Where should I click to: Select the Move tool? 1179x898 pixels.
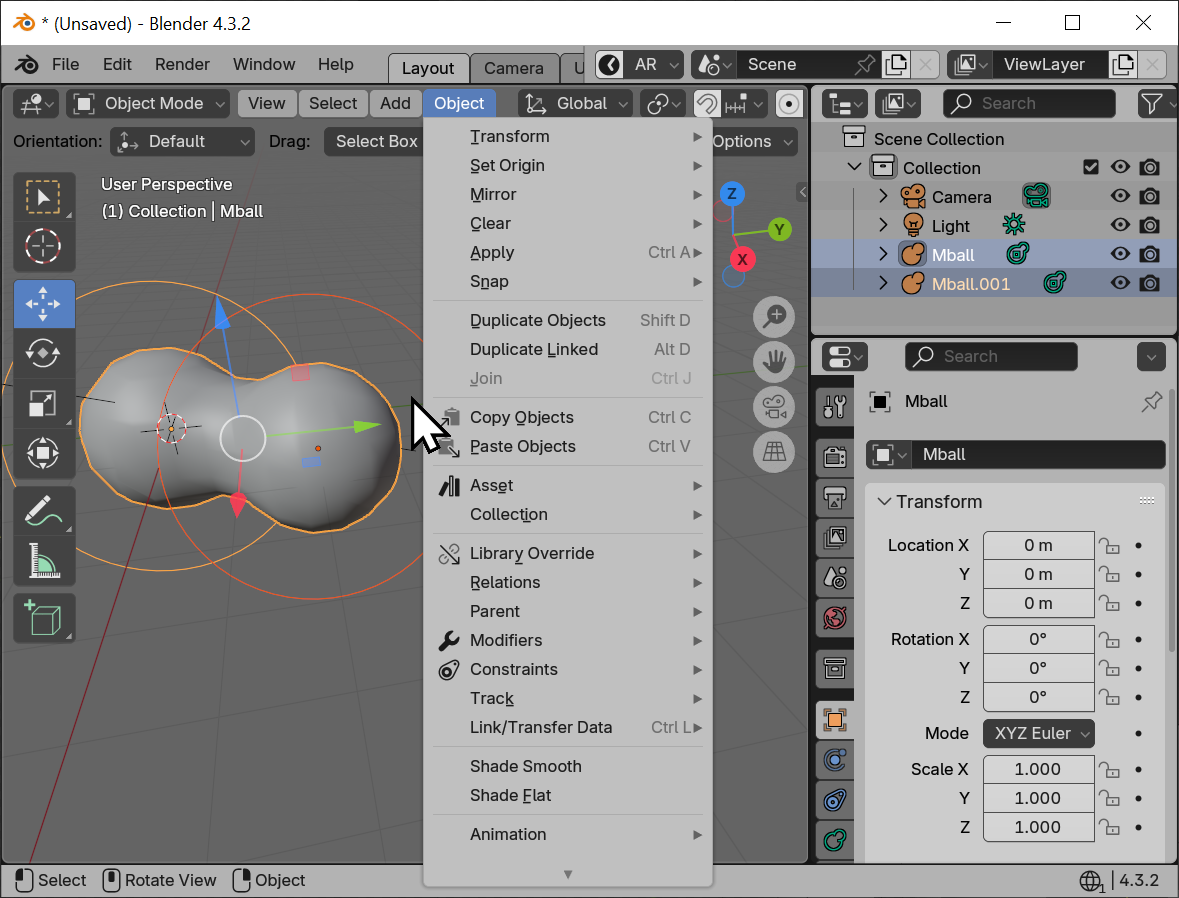(x=44, y=304)
